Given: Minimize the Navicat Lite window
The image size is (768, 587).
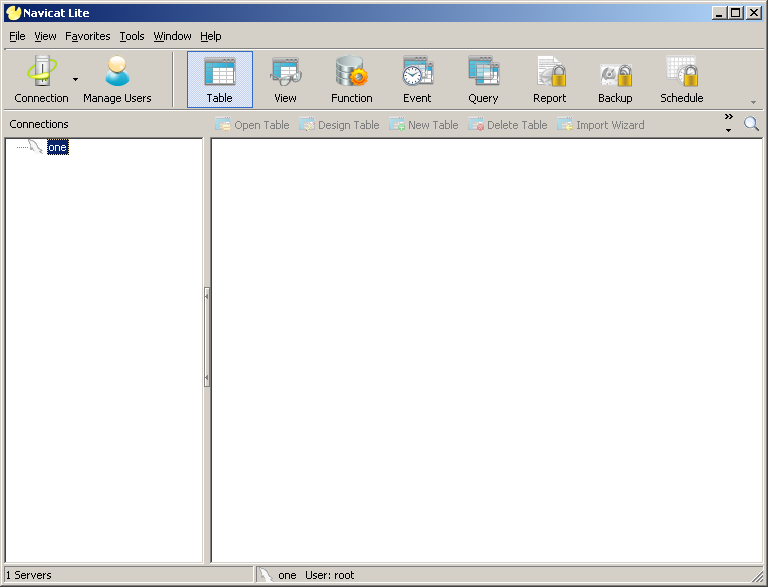Looking at the screenshot, I should point(719,13).
